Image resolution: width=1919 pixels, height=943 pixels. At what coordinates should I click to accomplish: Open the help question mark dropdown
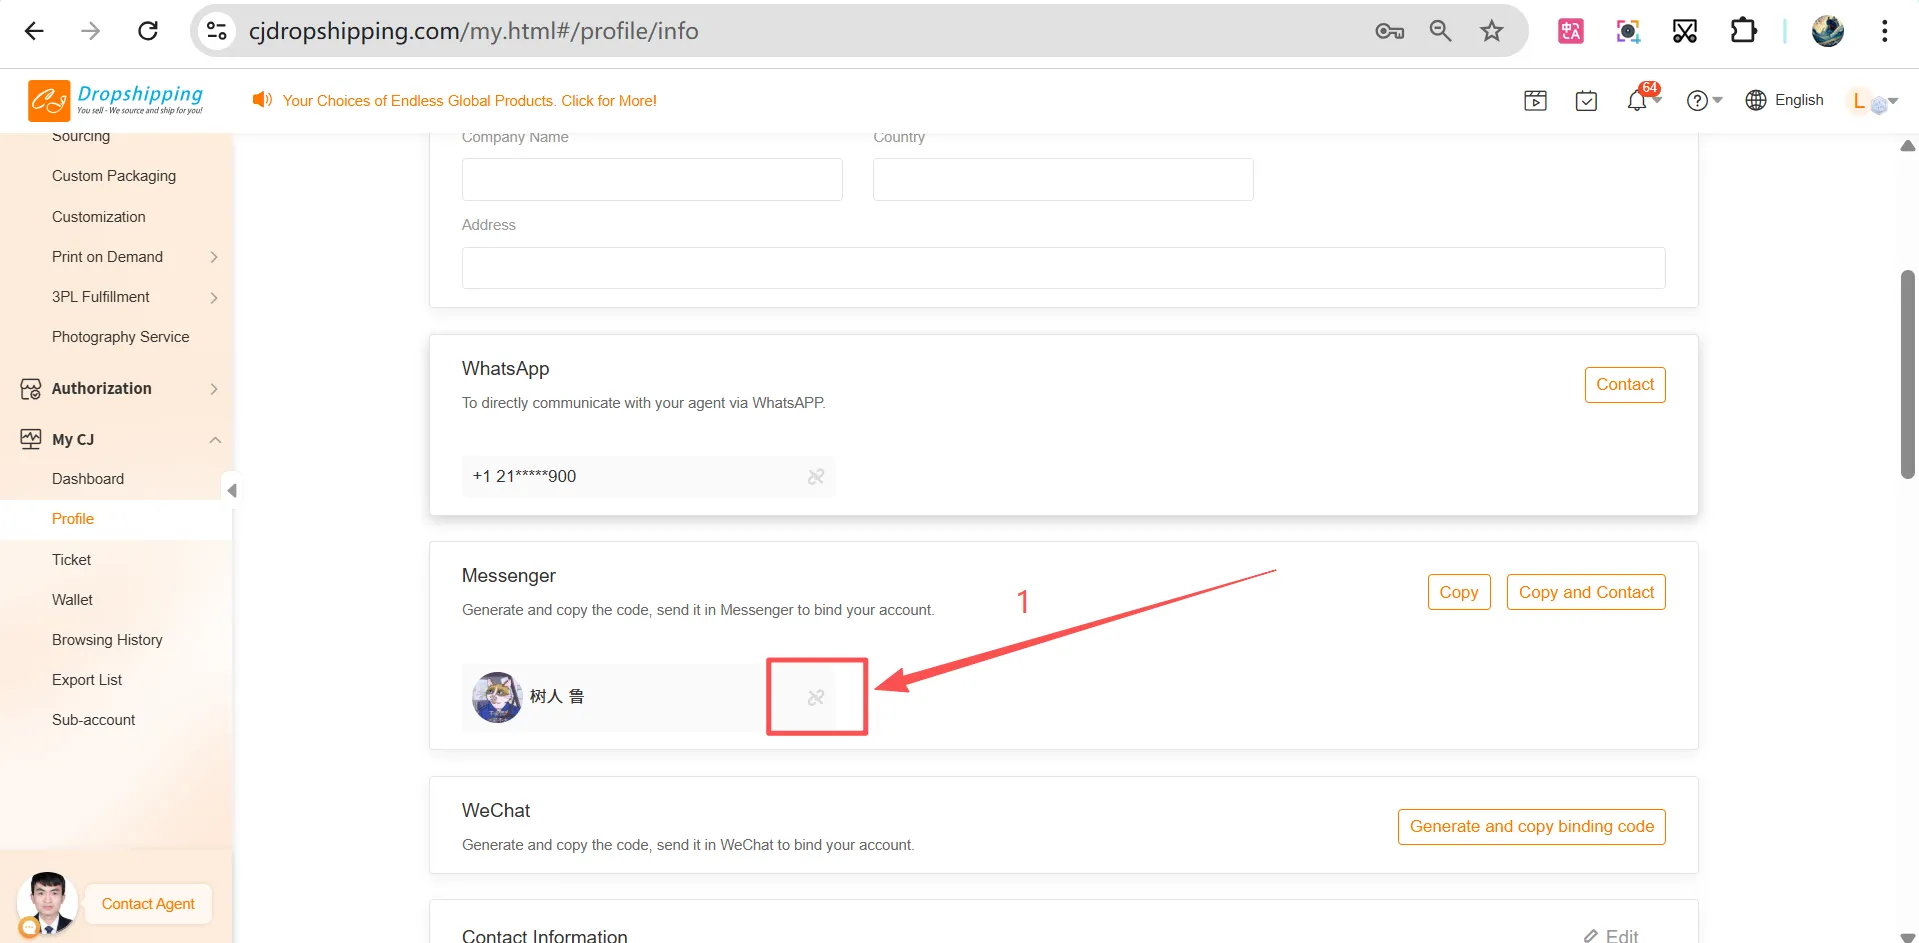click(x=1703, y=101)
